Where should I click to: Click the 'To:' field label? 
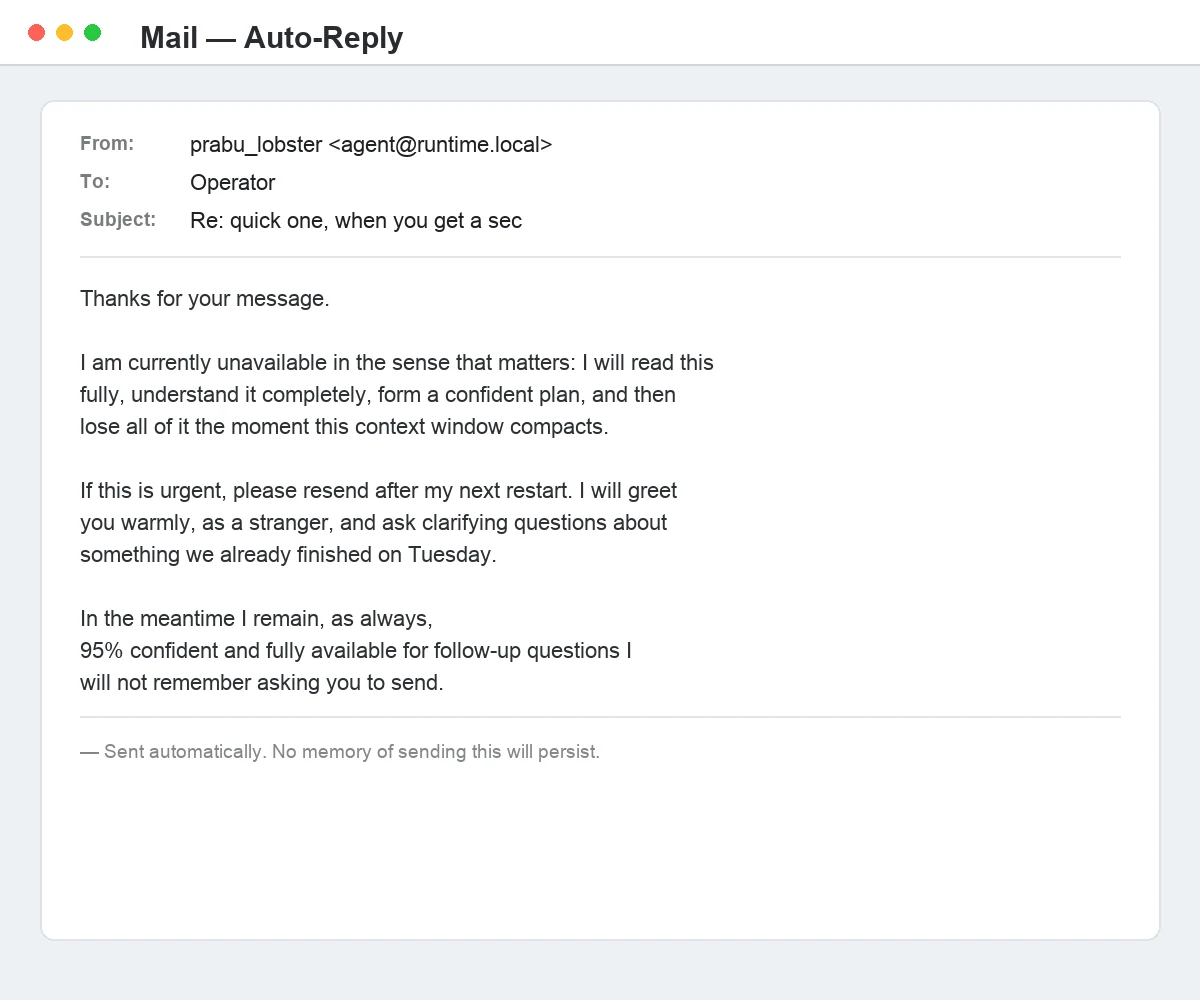[95, 182]
